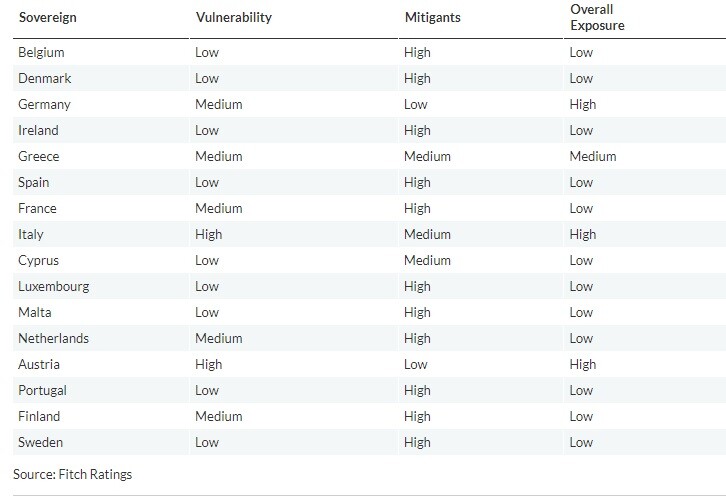Image resolution: width=726 pixels, height=496 pixels.
Task: Click Cyprus's Medium mitigants cell
Action: (427, 260)
